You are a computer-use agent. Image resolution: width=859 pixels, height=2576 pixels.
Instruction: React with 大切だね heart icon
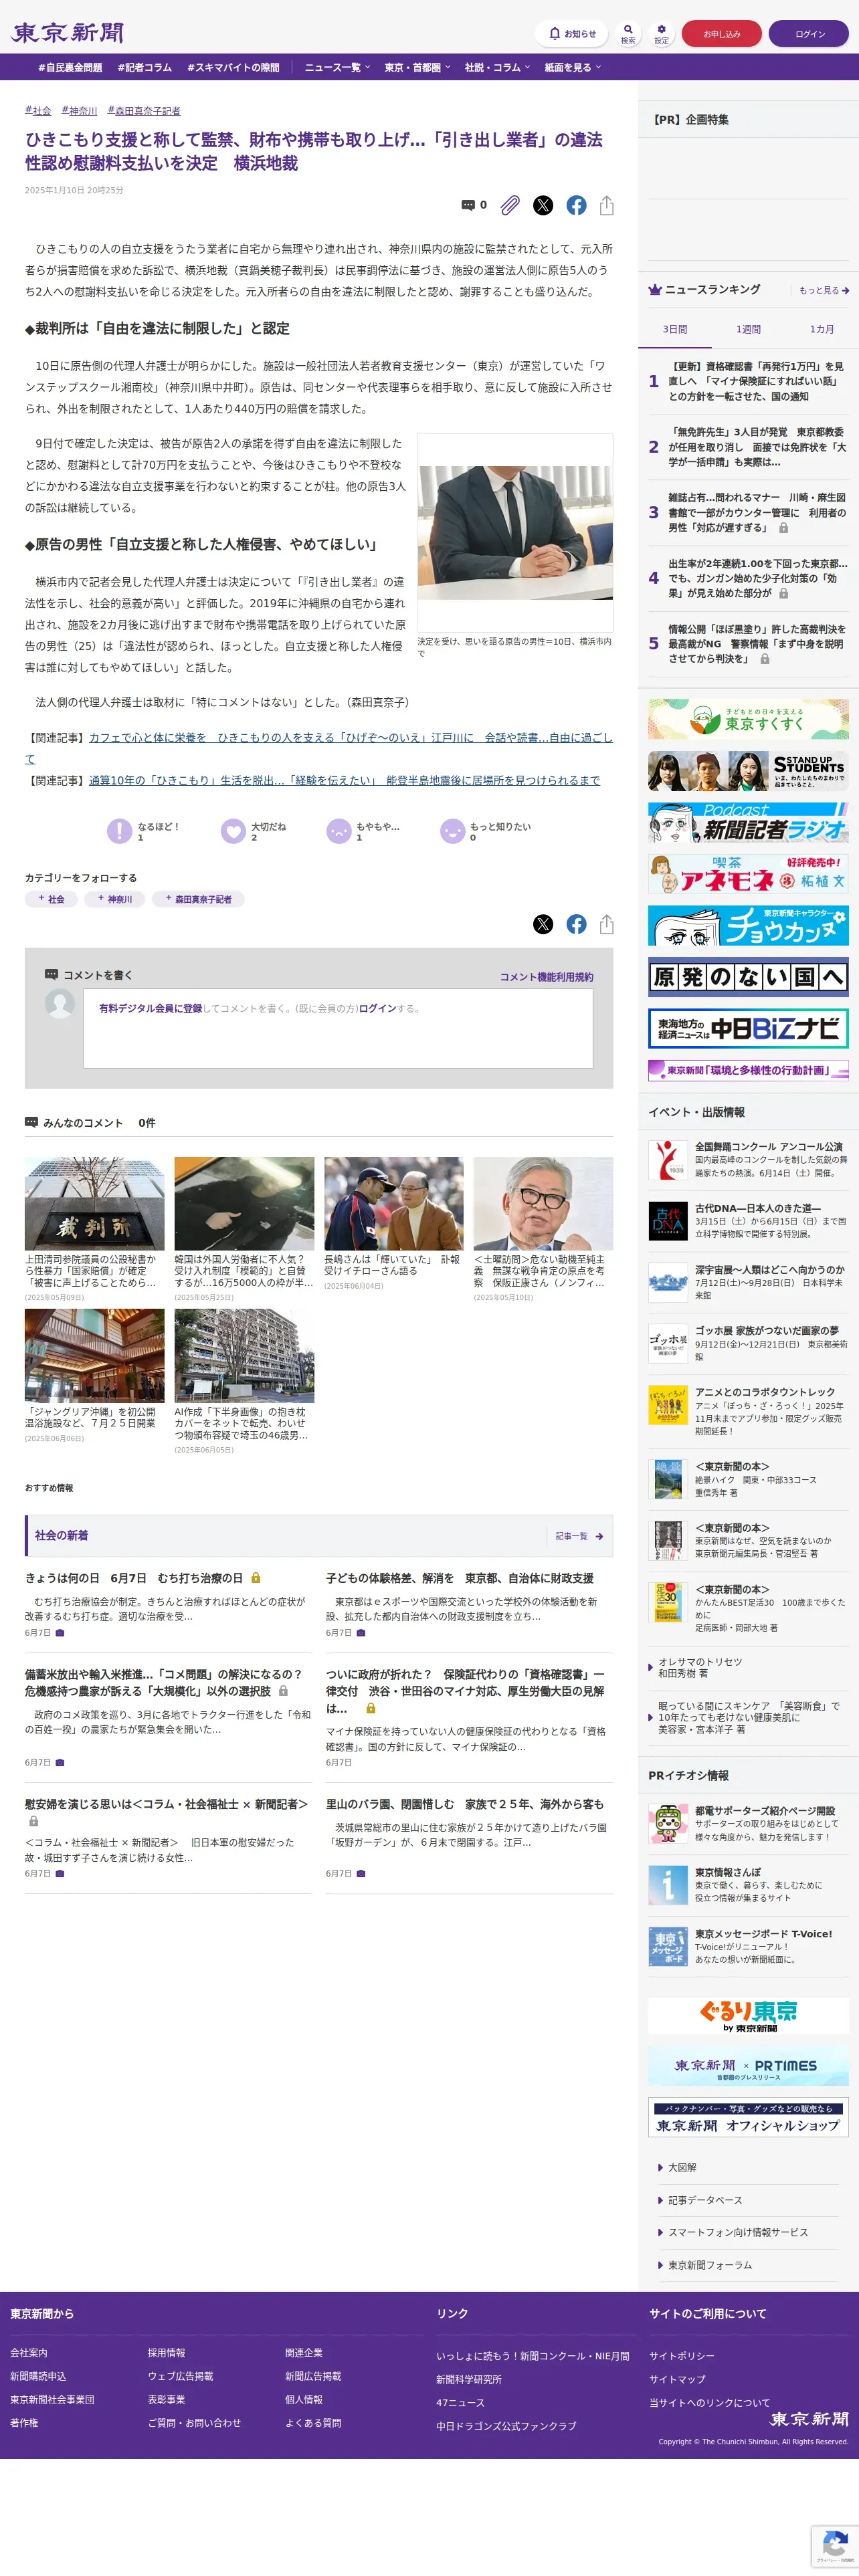point(233,831)
